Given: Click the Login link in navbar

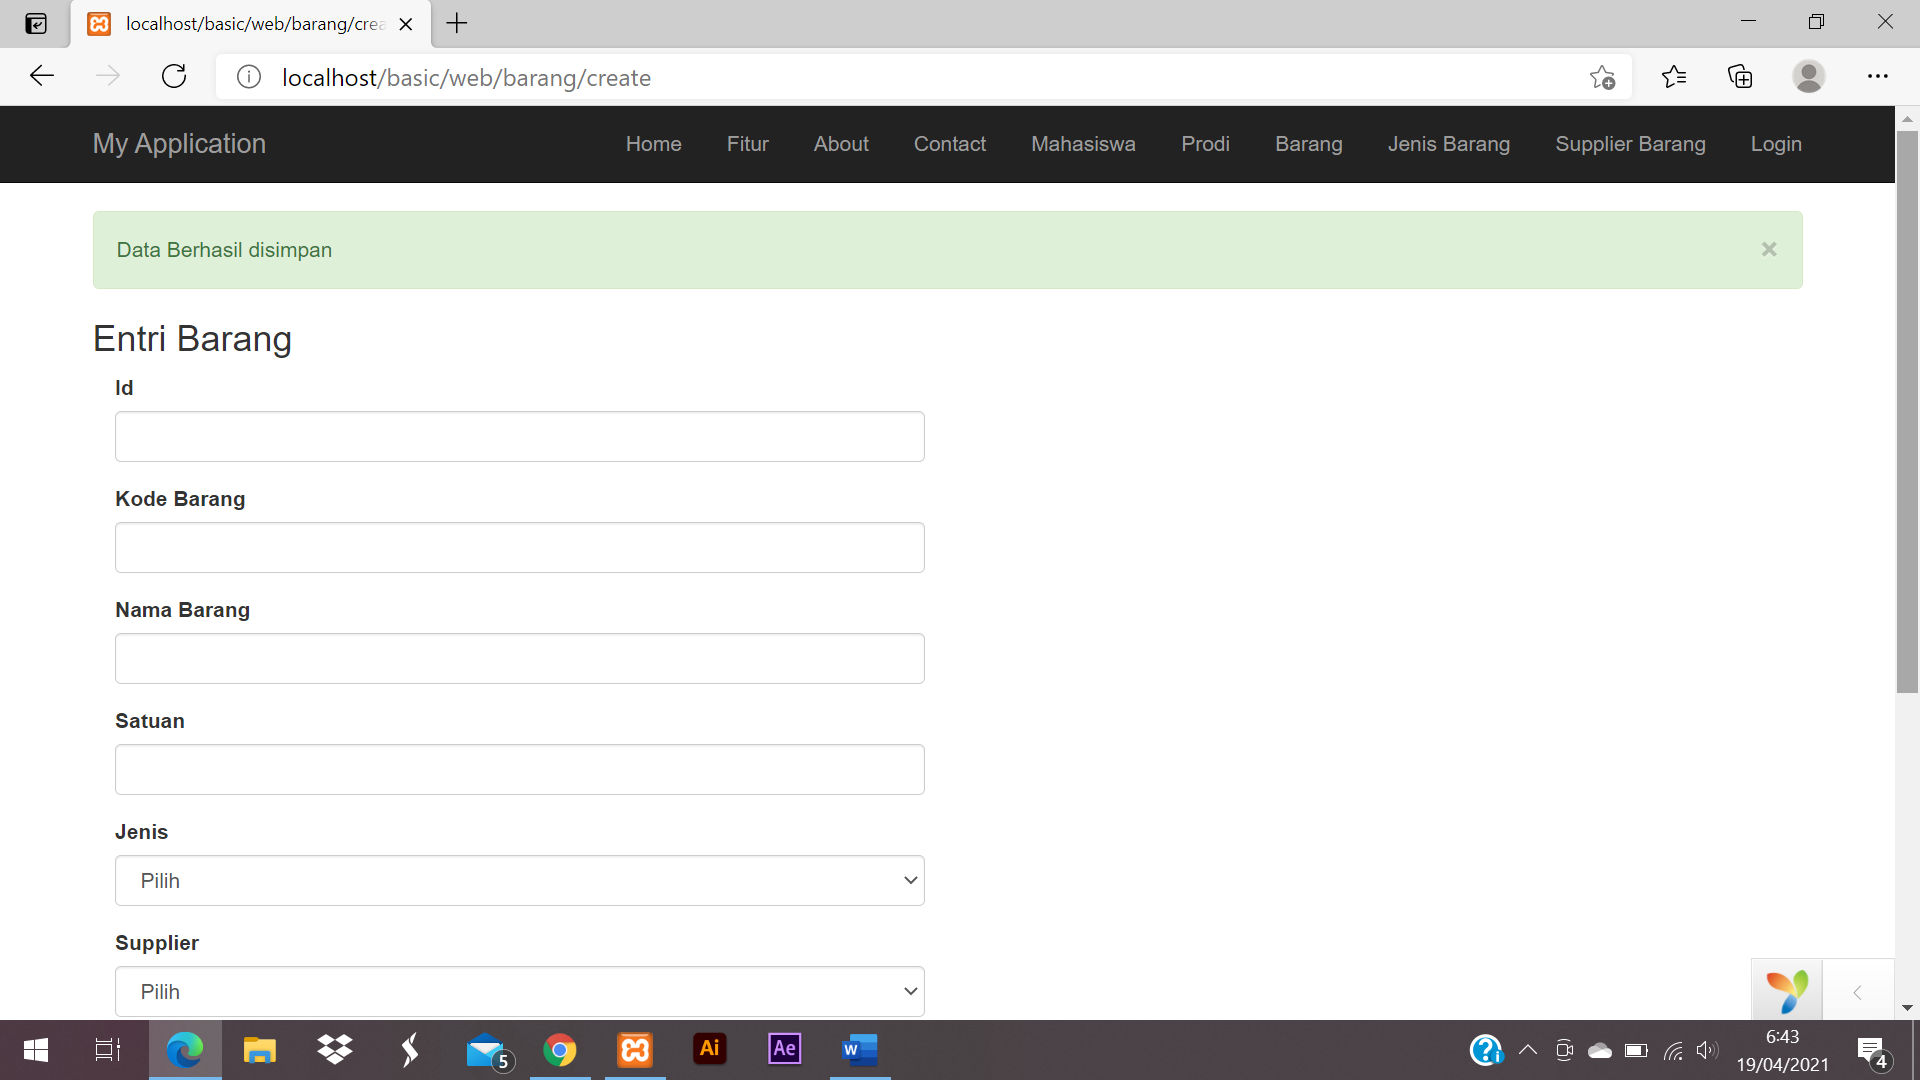Looking at the screenshot, I should (1776, 144).
